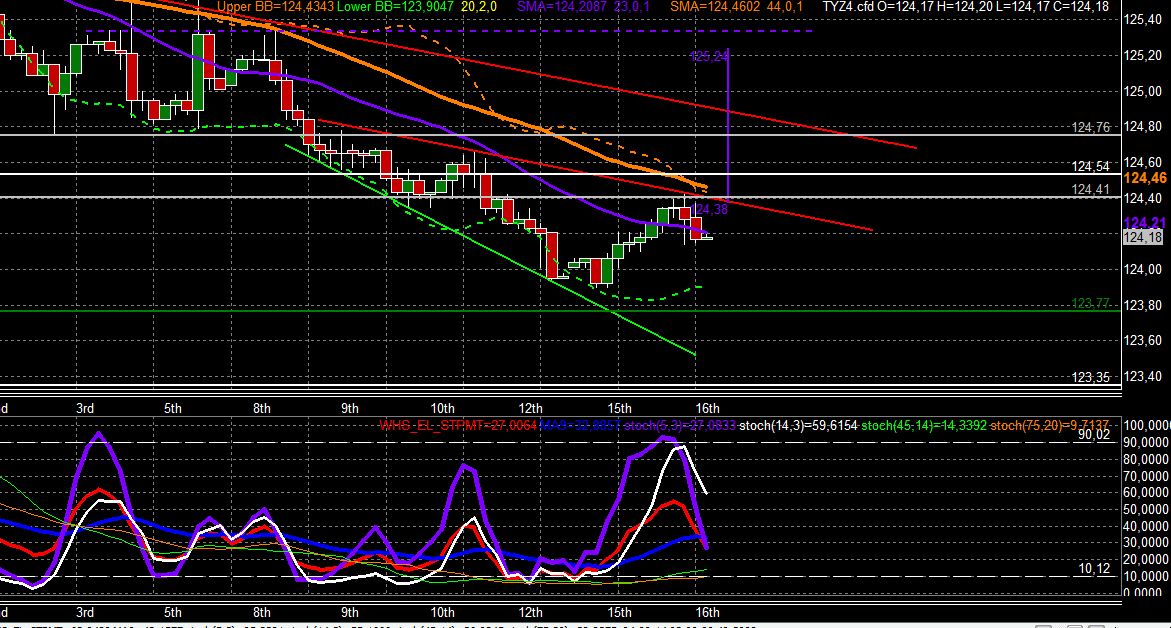Click 15th on the stochastic panel date axis
Viewport: 1171px width, 628px height.
[x=619, y=612]
